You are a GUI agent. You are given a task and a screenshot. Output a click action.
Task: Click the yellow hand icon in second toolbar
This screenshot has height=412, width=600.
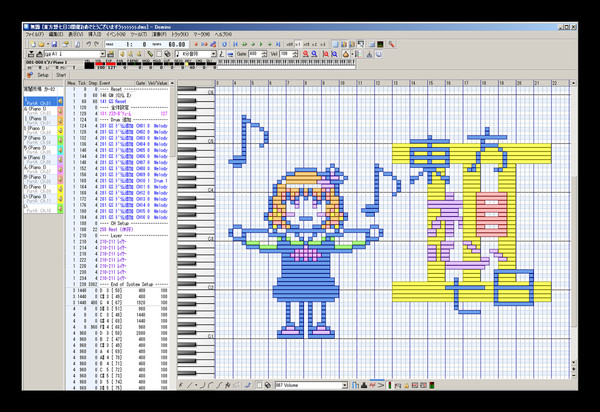[x=122, y=54]
